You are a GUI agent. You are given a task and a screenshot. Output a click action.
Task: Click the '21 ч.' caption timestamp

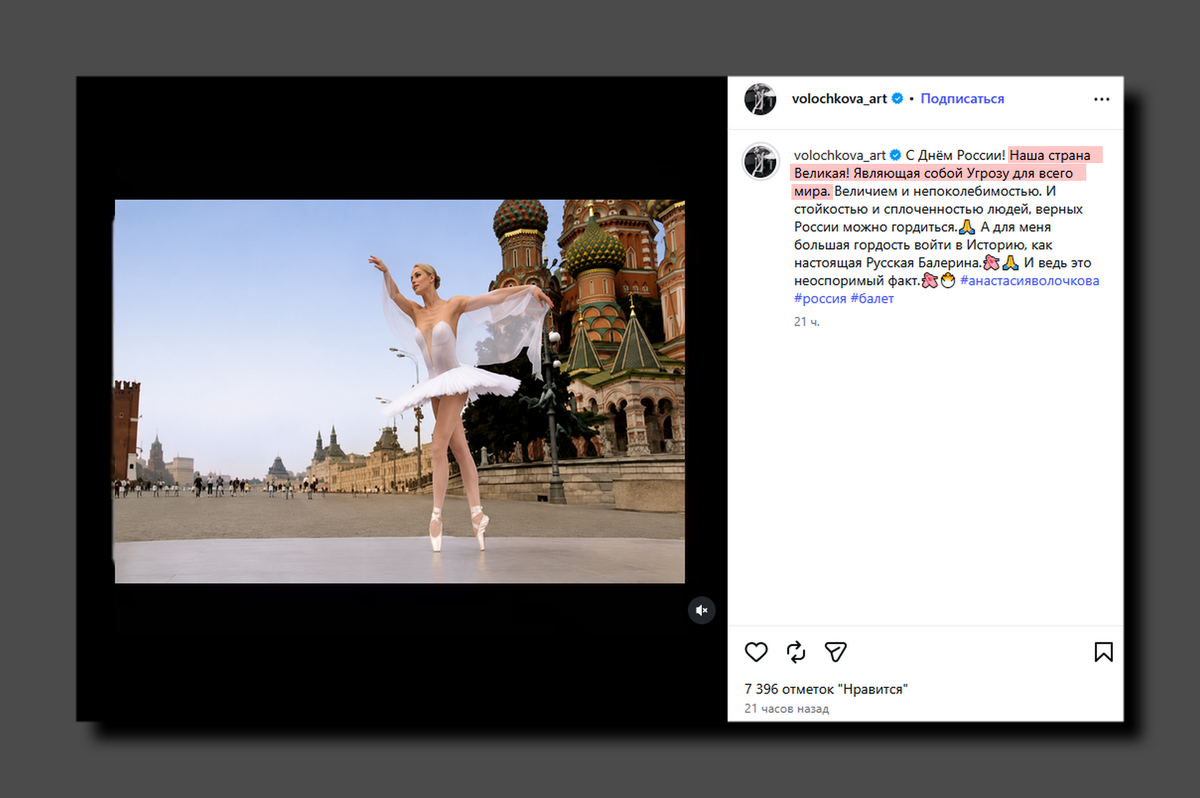coord(807,322)
